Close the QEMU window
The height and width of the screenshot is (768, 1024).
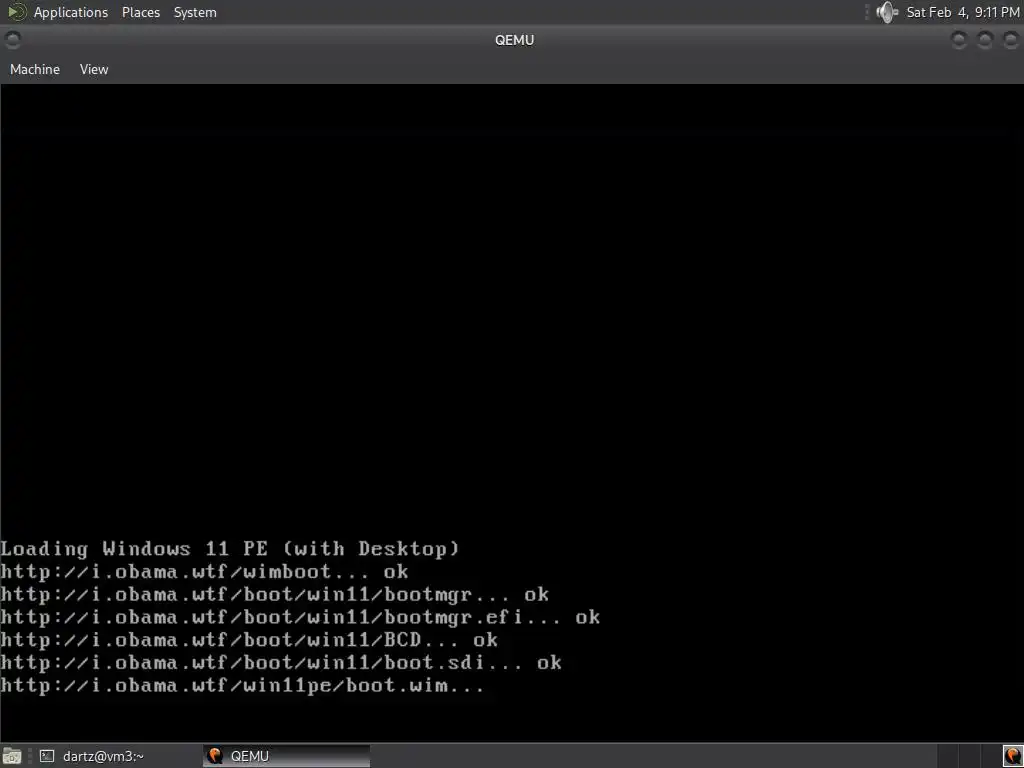click(1010, 40)
